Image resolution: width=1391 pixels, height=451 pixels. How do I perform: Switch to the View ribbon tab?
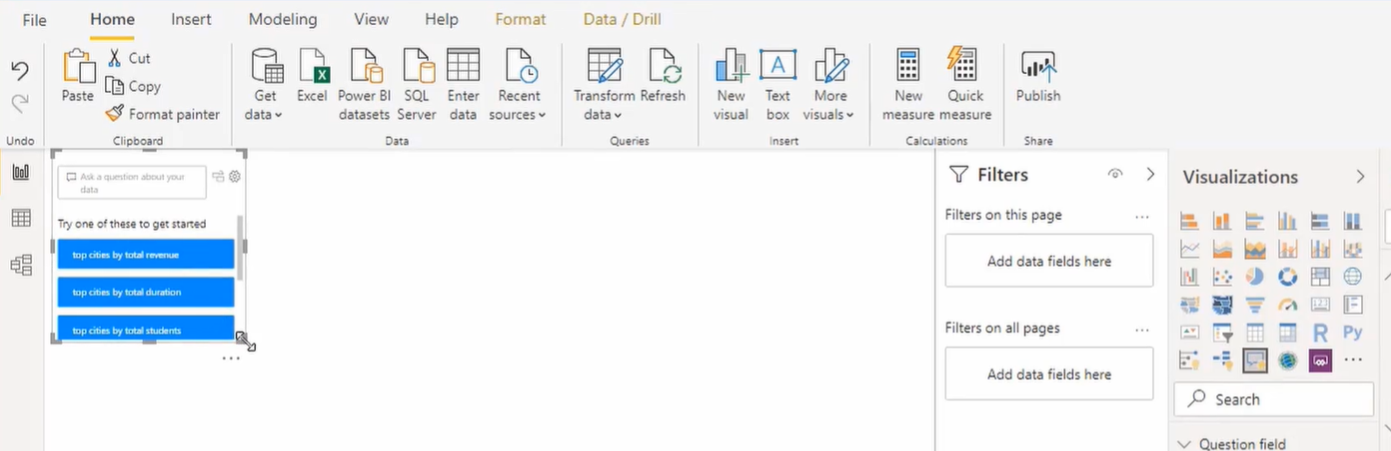tap(371, 19)
